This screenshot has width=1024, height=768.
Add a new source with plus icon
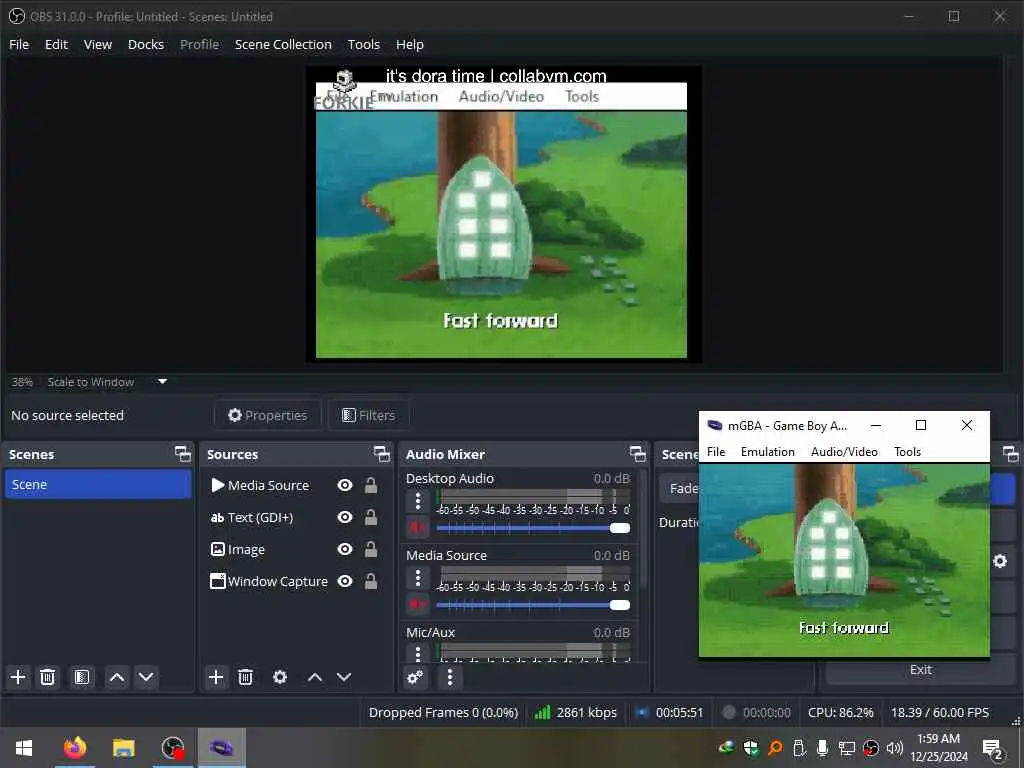[216, 677]
